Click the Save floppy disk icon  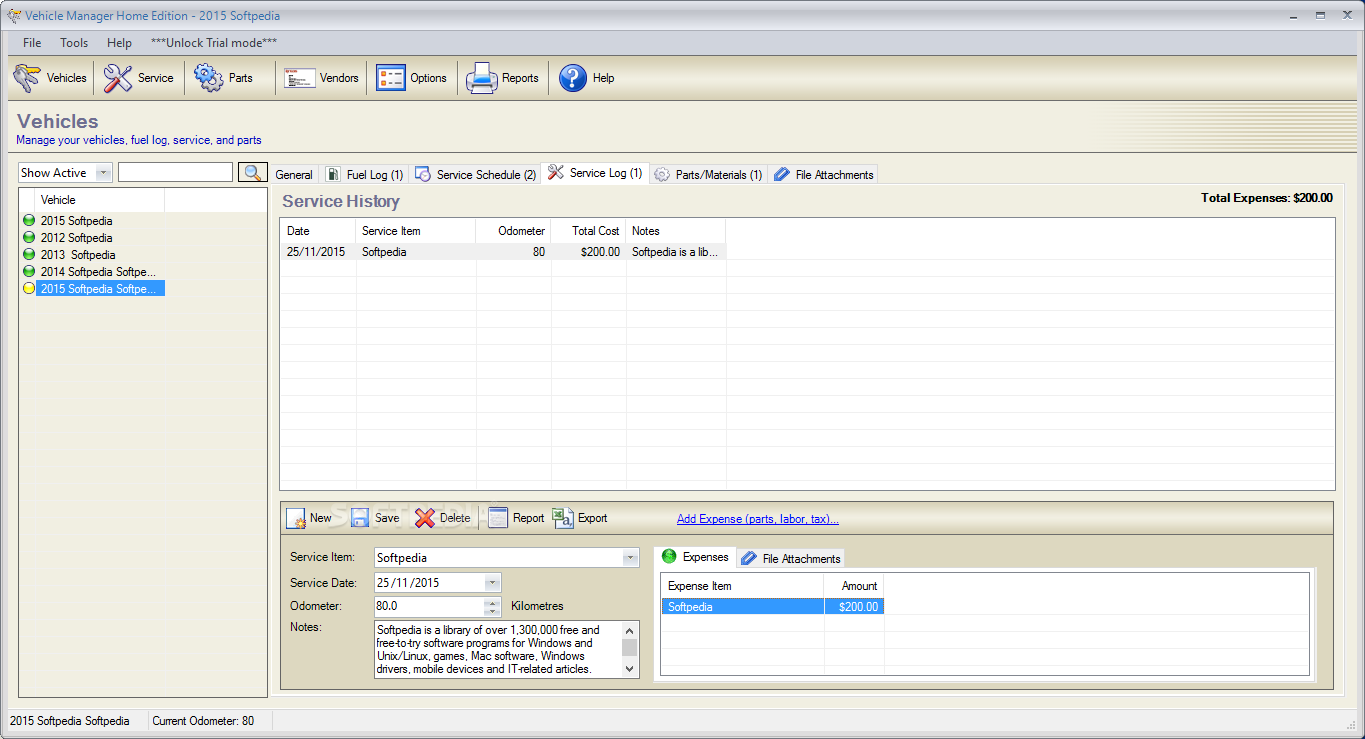pos(360,518)
